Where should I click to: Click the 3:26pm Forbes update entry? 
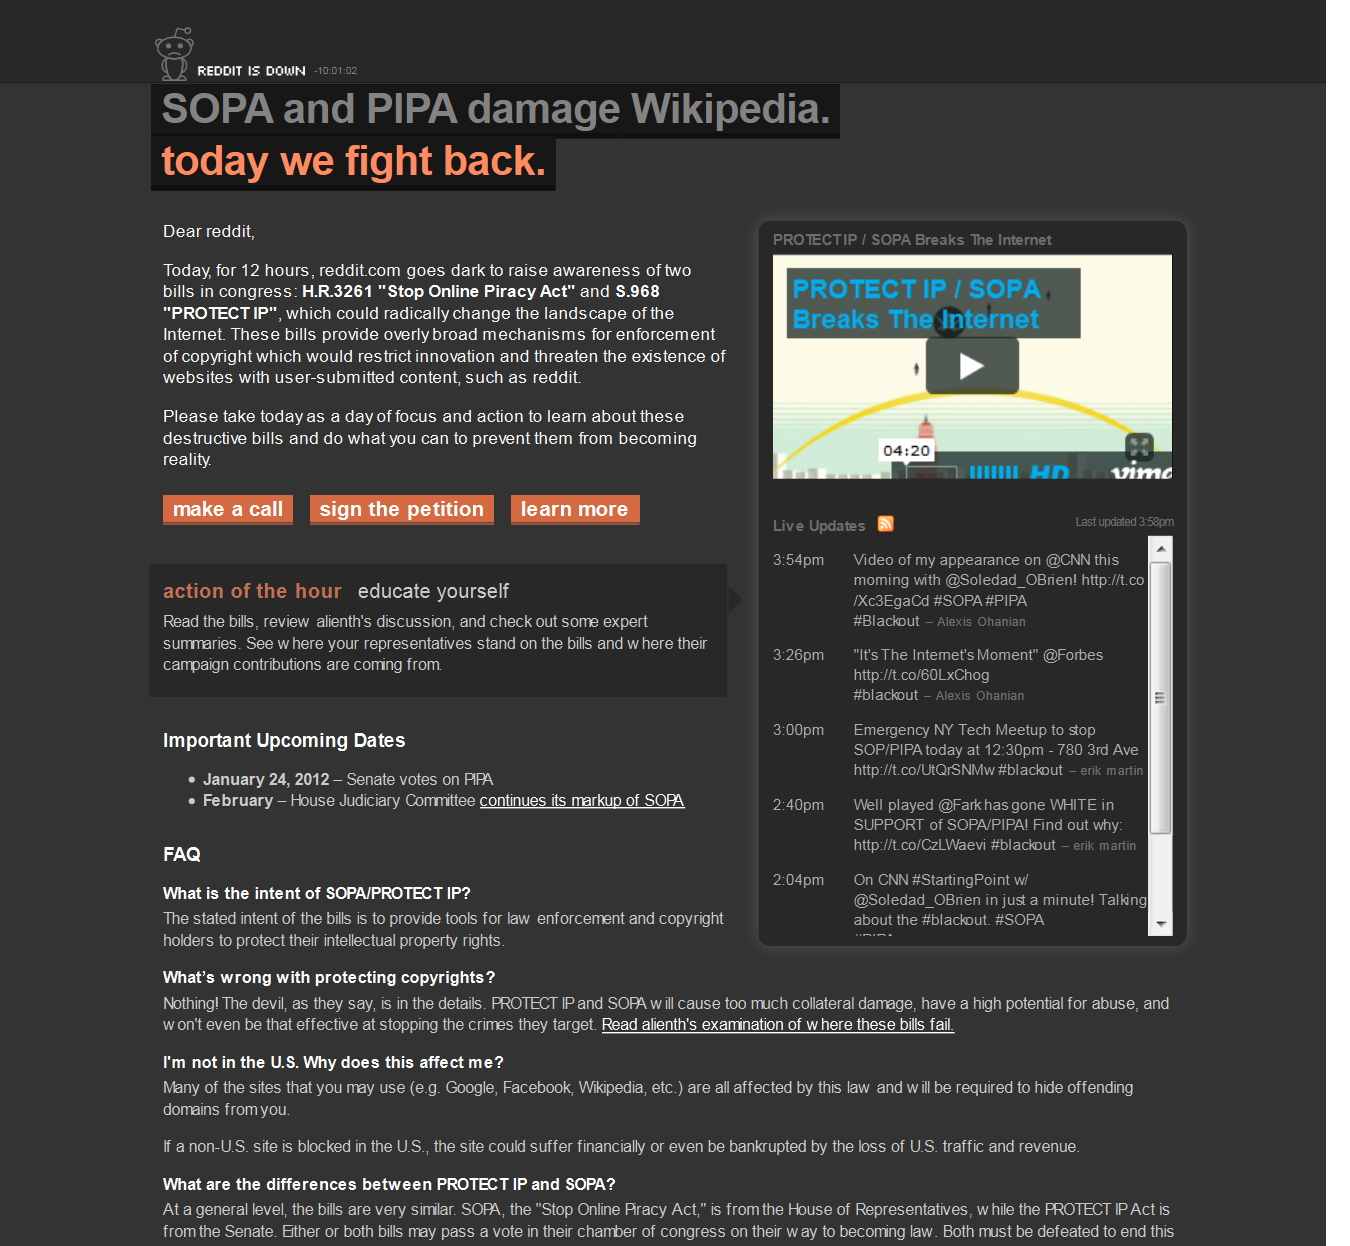pyautogui.click(x=959, y=675)
